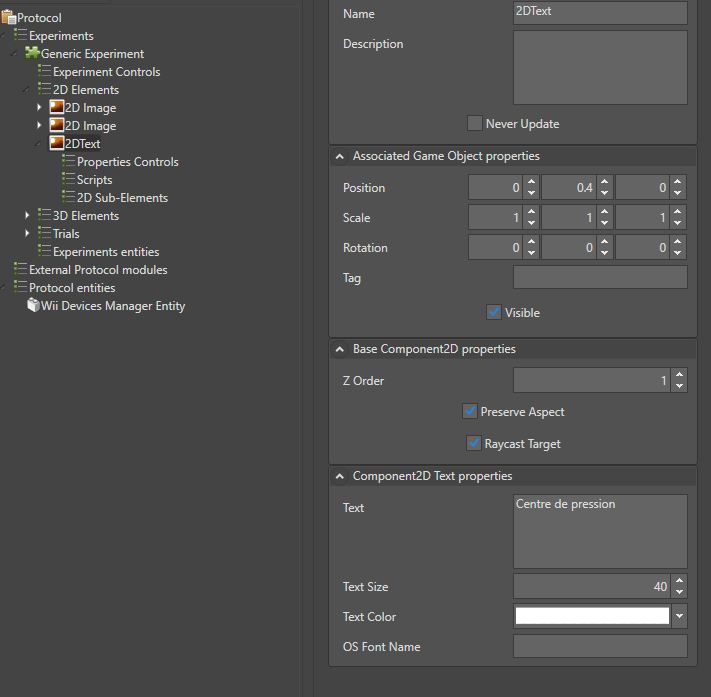This screenshot has height=697, width=711.
Task: Click the Text Size value field
Action: (x=592, y=586)
